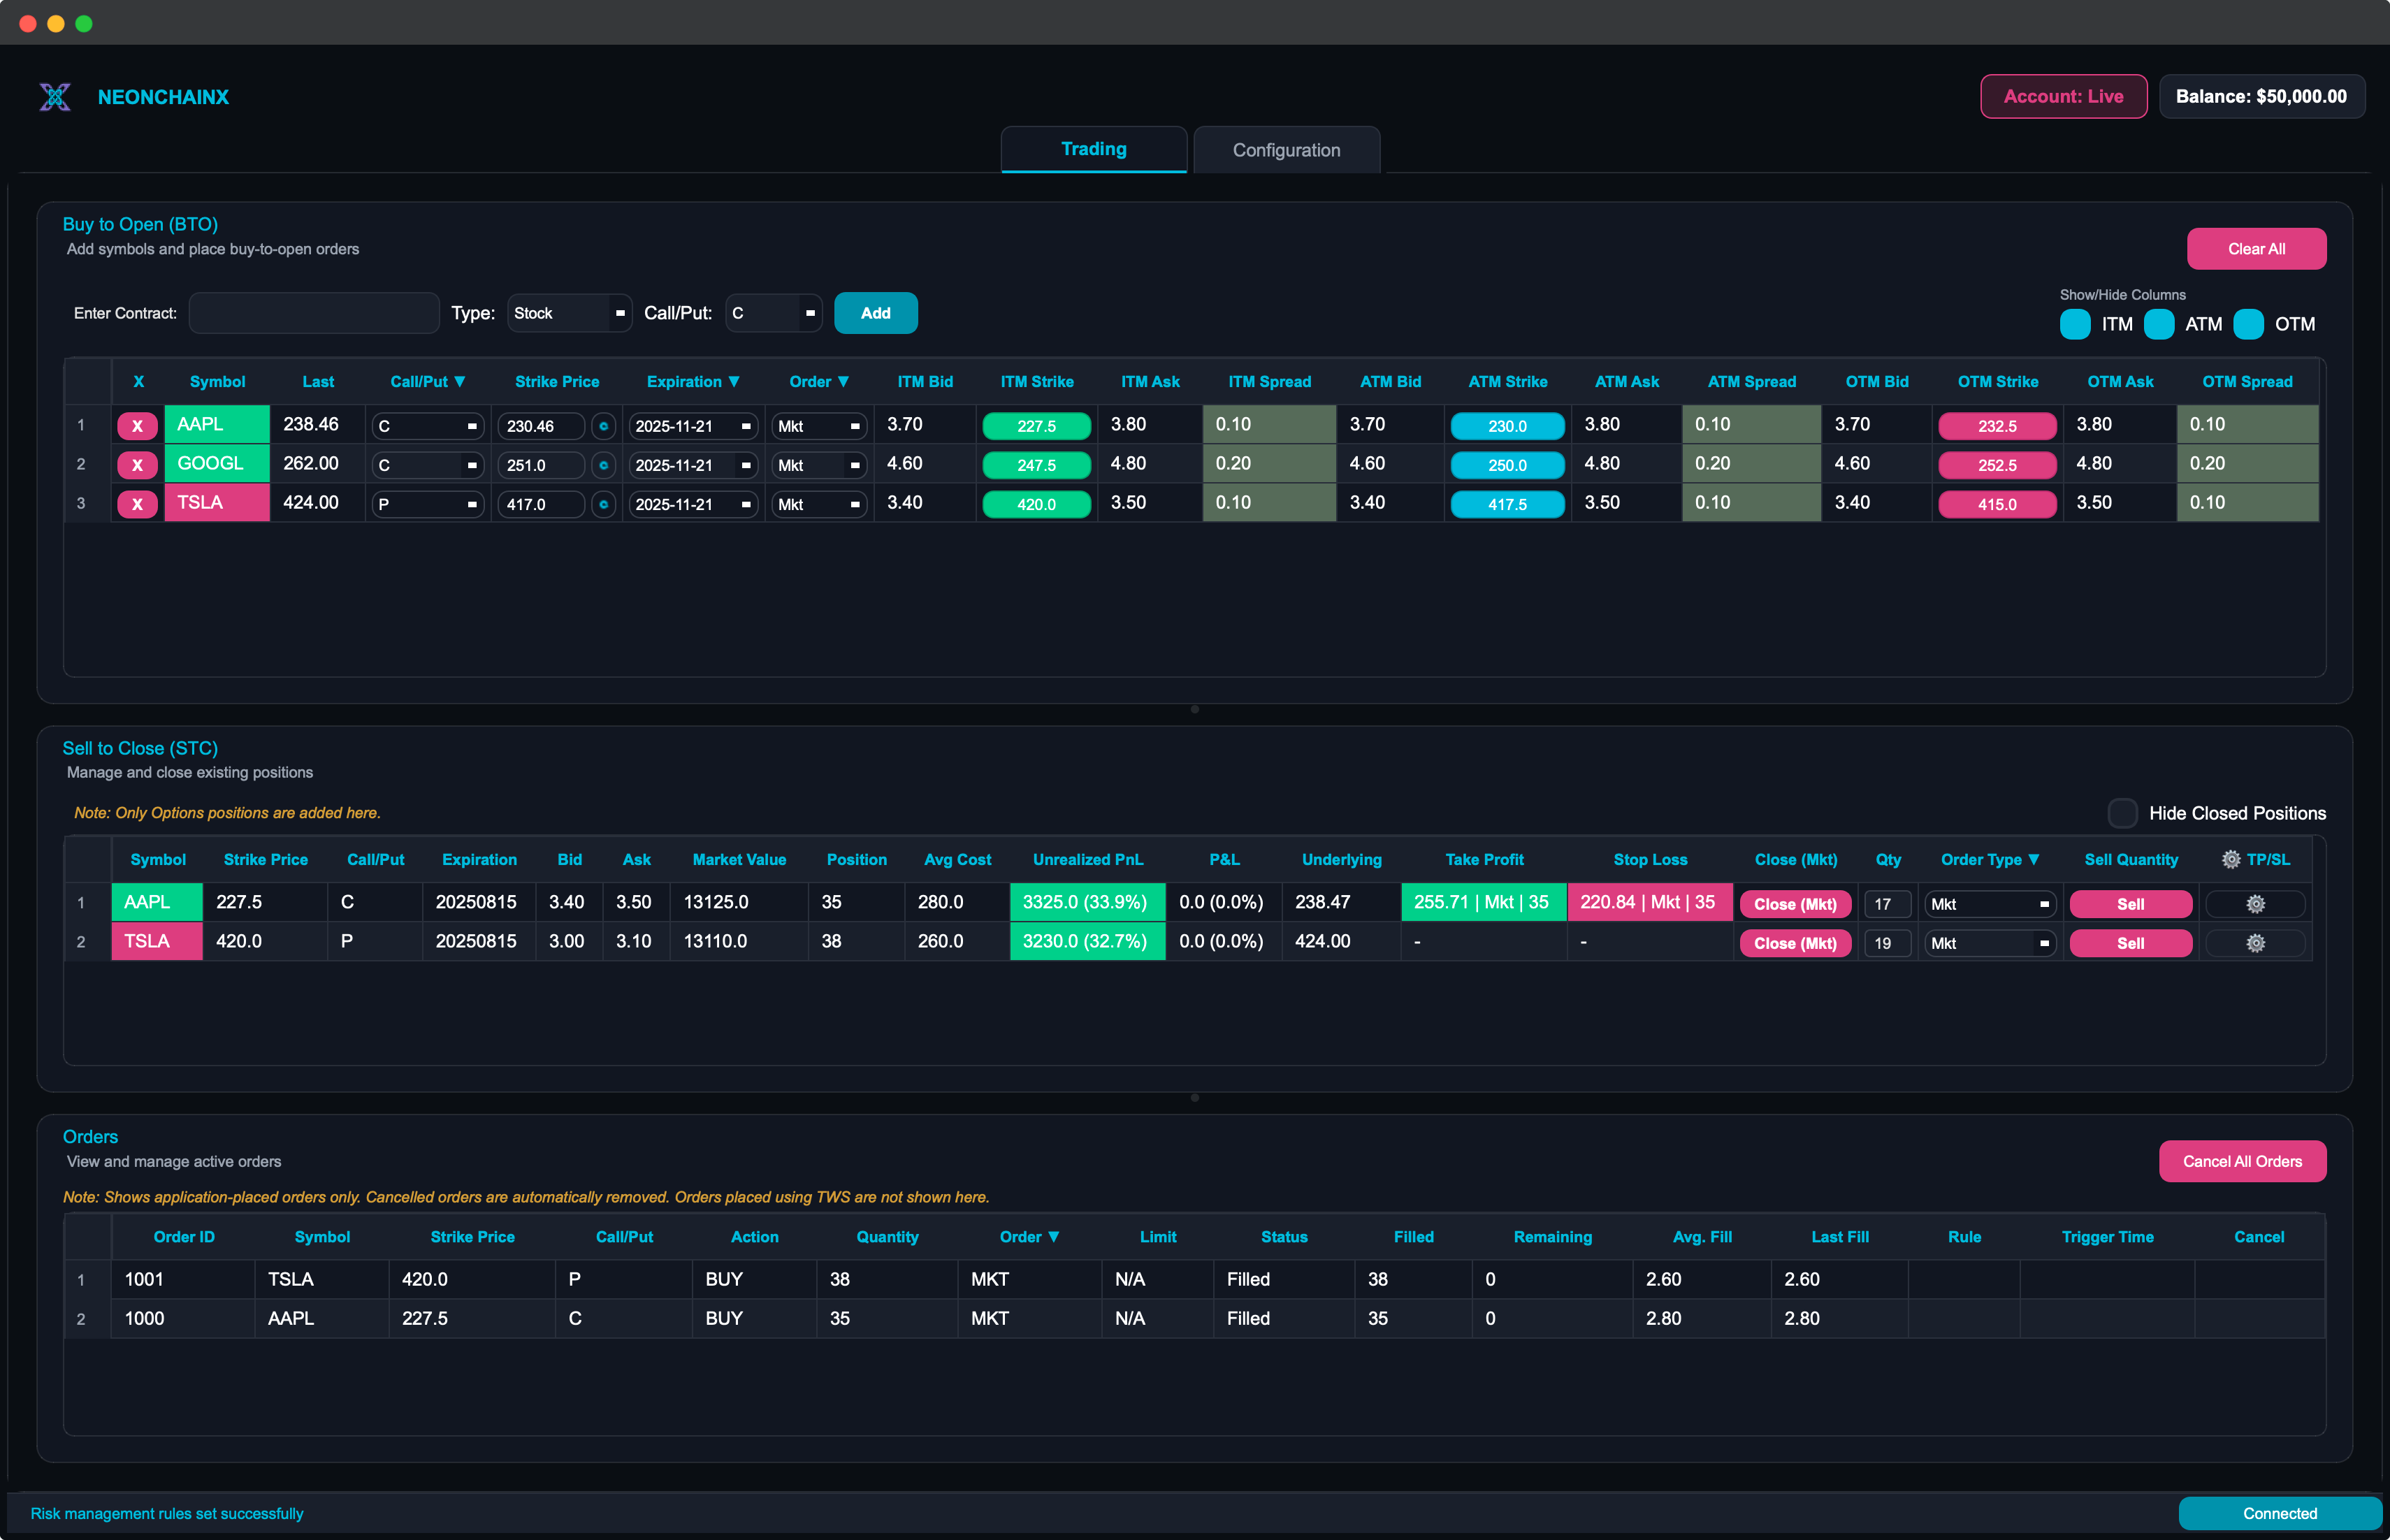Image resolution: width=2390 pixels, height=1540 pixels.
Task: Click Close (Mkt) on the TSLA position
Action: click(x=1795, y=943)
